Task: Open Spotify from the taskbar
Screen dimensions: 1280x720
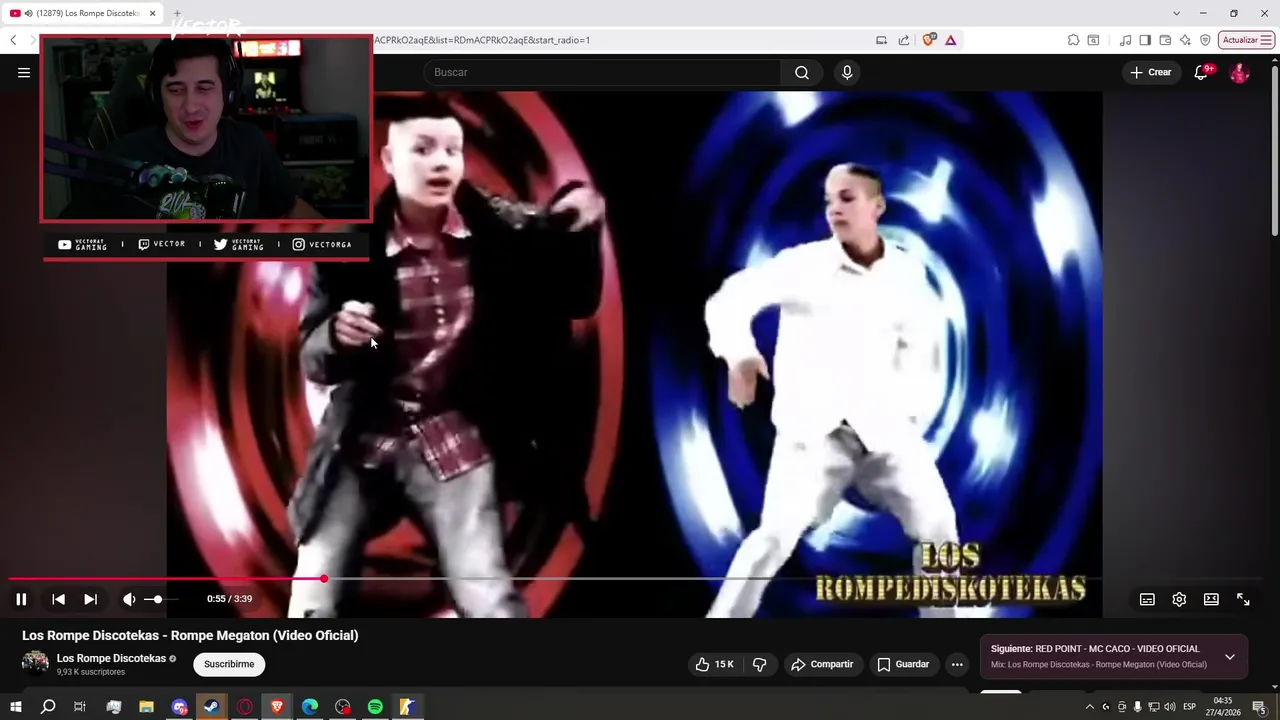Action: click(375, 707)
